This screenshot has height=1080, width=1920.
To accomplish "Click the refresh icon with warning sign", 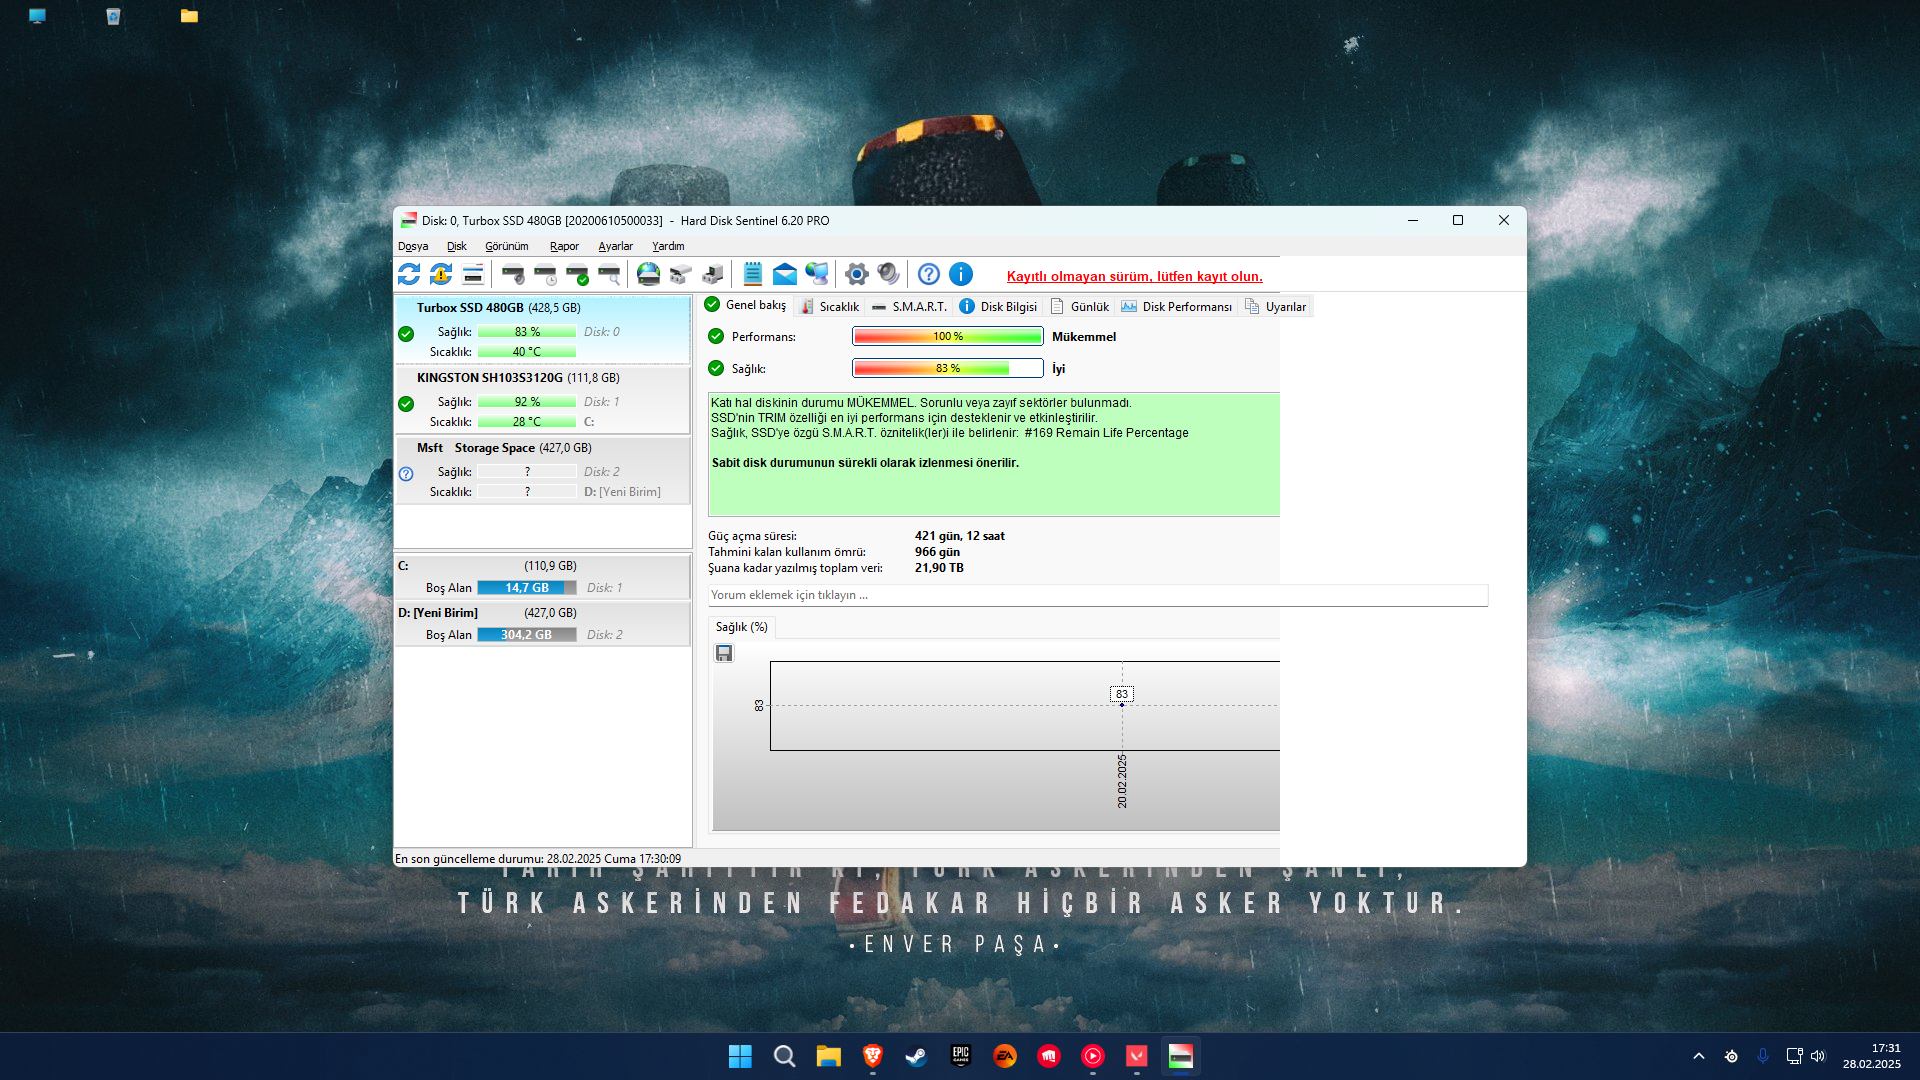I will (x=441, y=274).
